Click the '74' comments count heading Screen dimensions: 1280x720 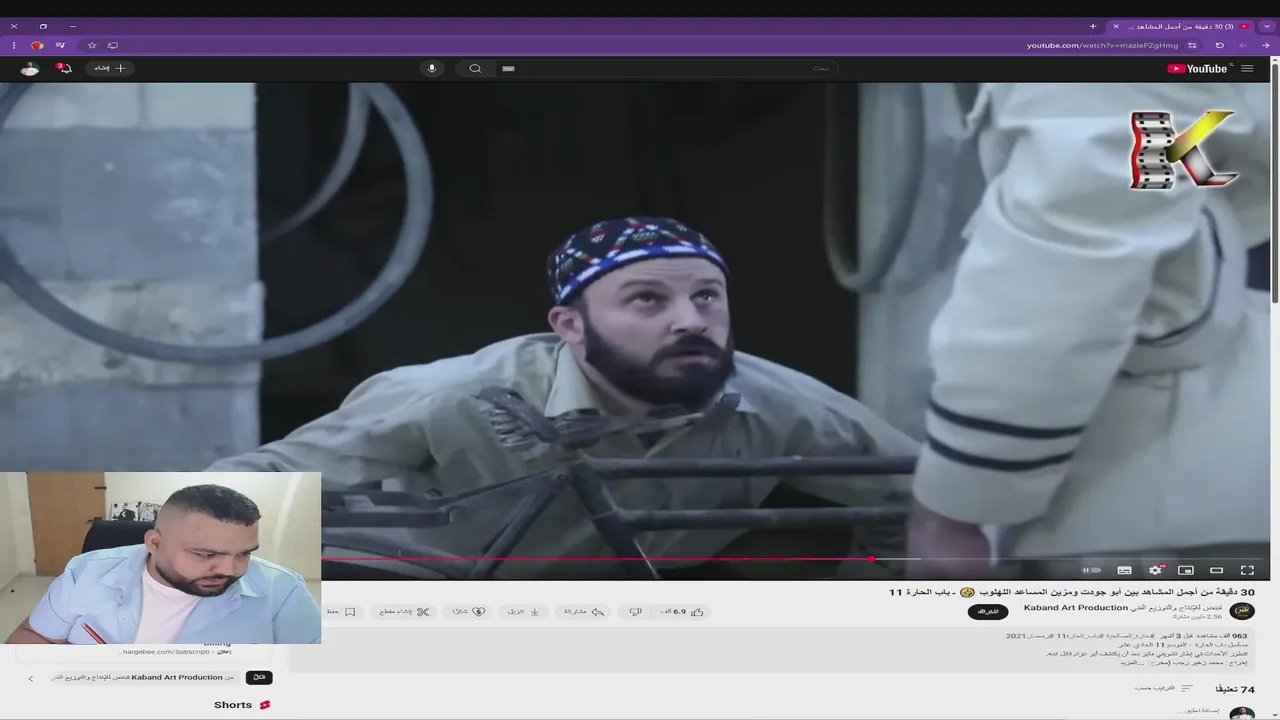(x=1234, y=689)
